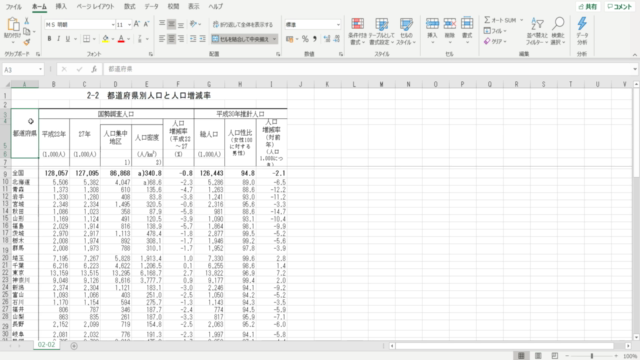Open the Page Layout tab

tap(96, 7)
